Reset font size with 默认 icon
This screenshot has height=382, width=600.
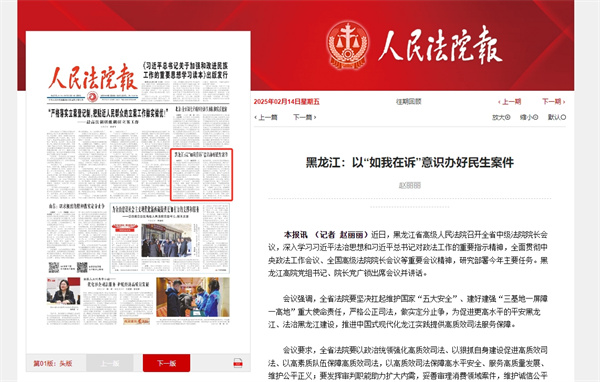[557, 117]
